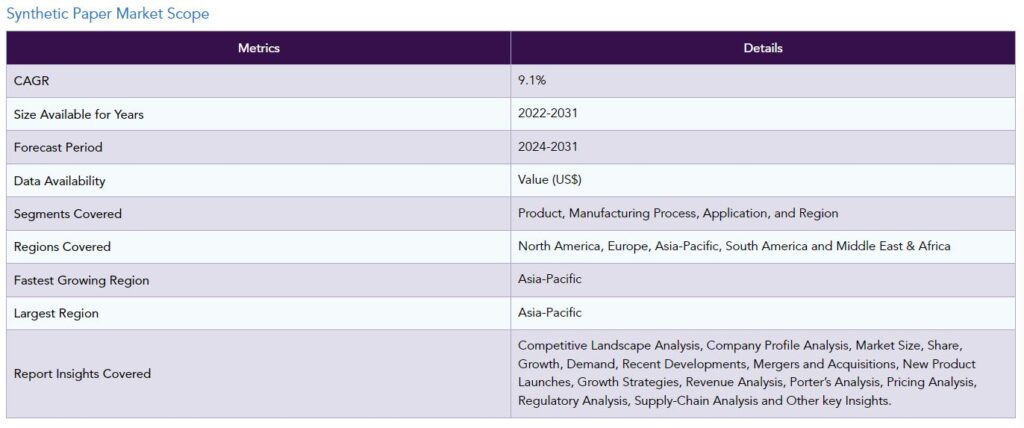Click Asia-Pacific in Fastest Growing Region row
Viewport: 1024px width, 428px height.
tap(550, 279)
